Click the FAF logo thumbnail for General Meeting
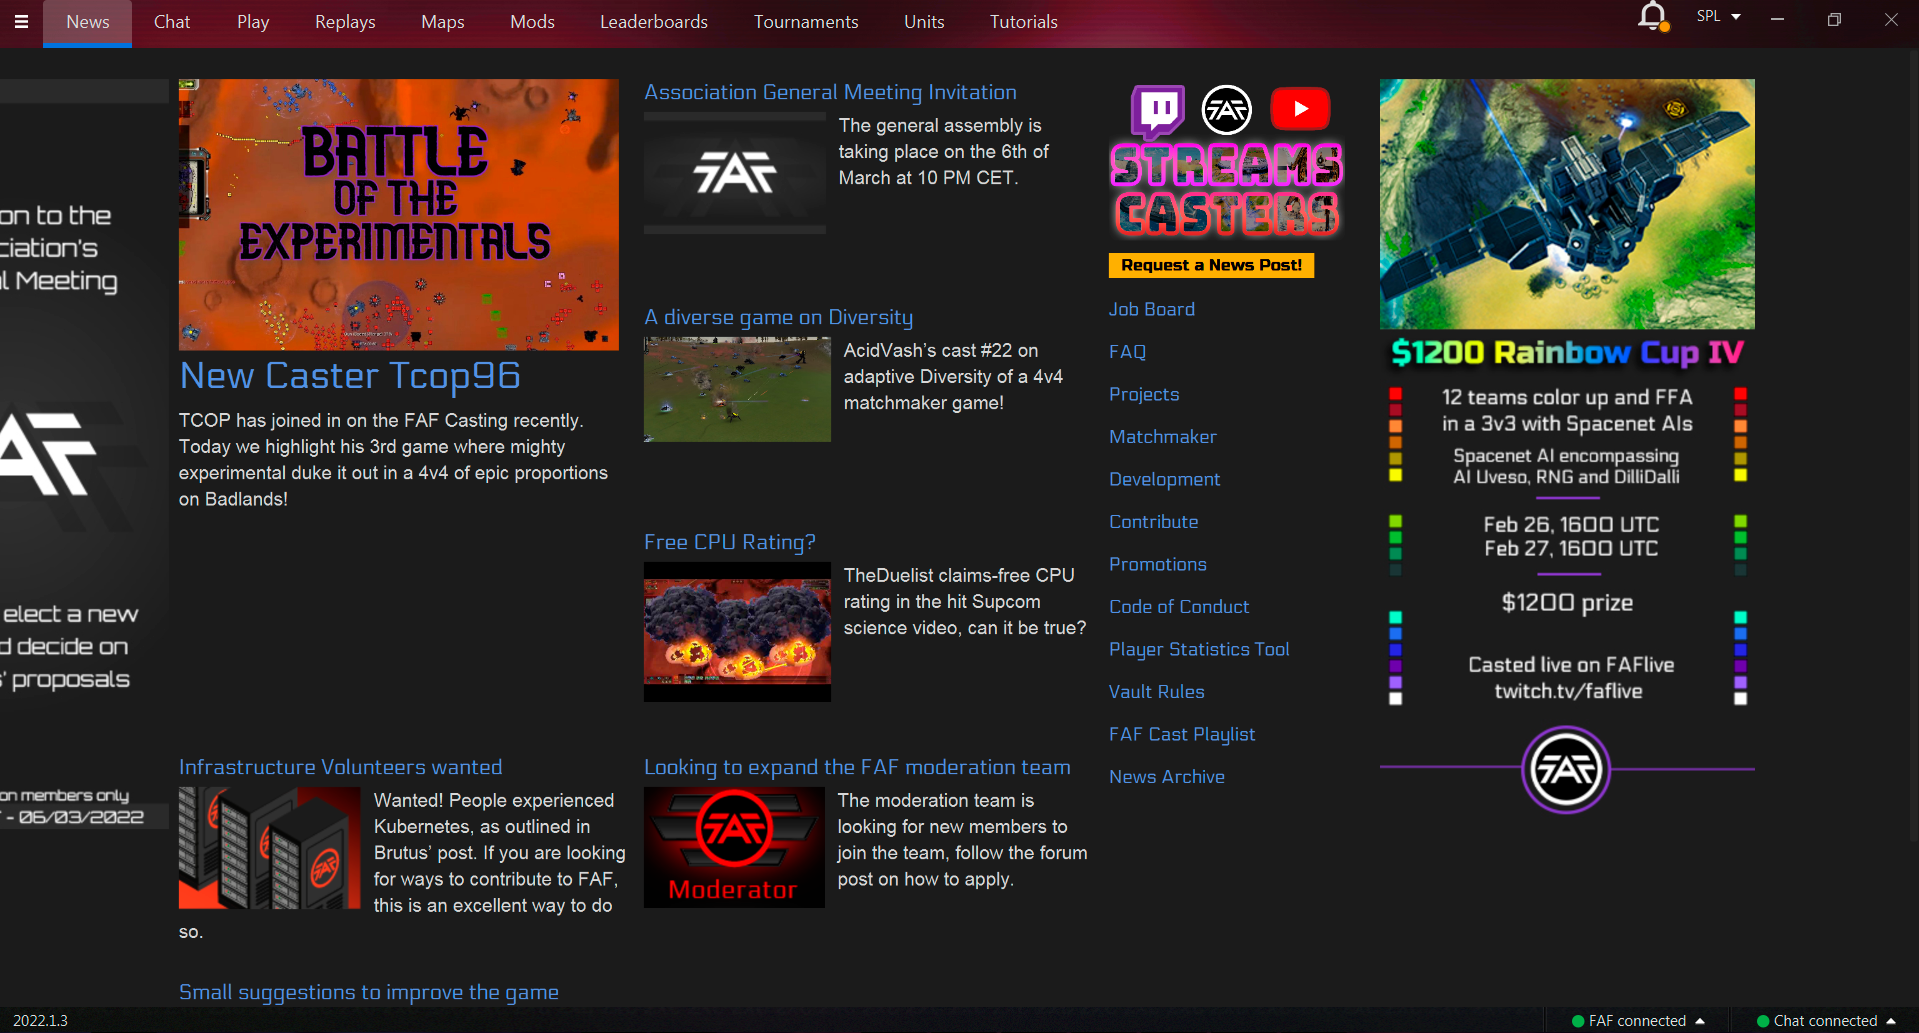The height and width of the screenshot is (1033, 1919). (735, 174)
